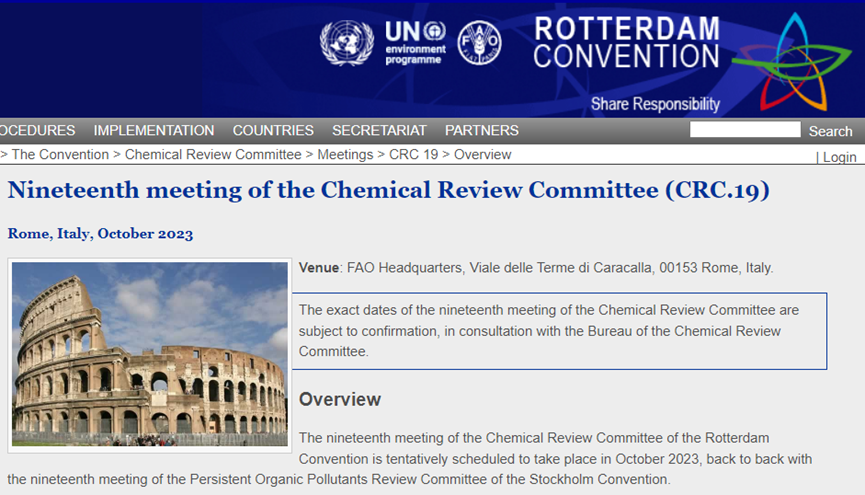Screen dimensions: 865x495
Task: Open the Secretariat menu
Action: pos(379,131)
